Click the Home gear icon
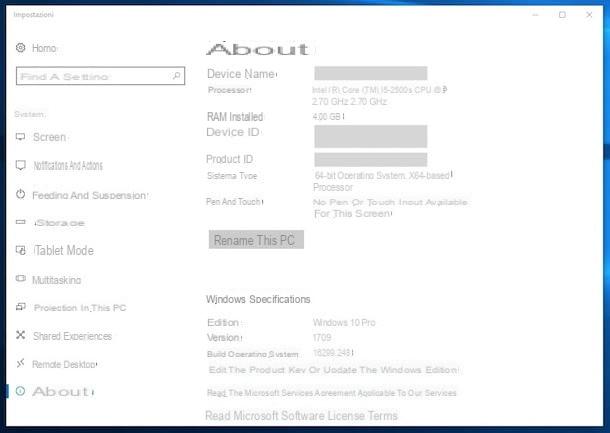The image size is (610, 433). click(21, 47)
